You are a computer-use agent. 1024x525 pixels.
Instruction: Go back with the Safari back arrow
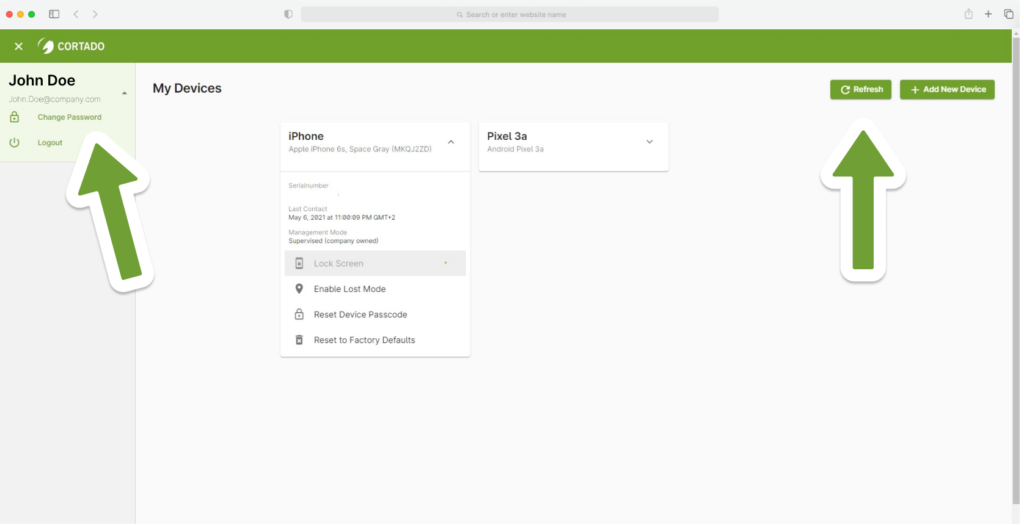[76, 14]
